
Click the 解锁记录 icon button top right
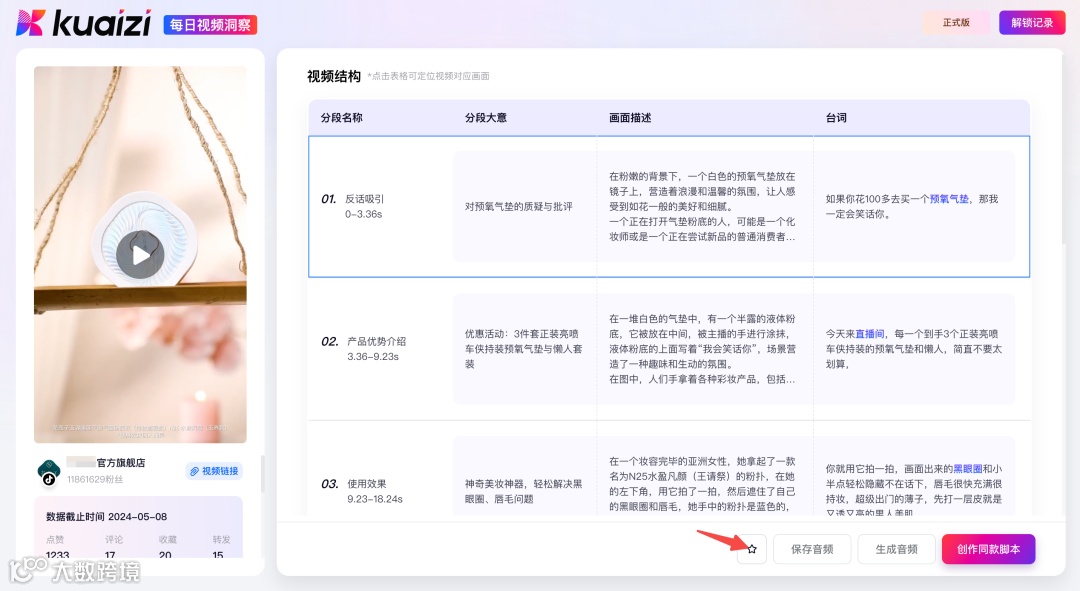pos(1031,21)
